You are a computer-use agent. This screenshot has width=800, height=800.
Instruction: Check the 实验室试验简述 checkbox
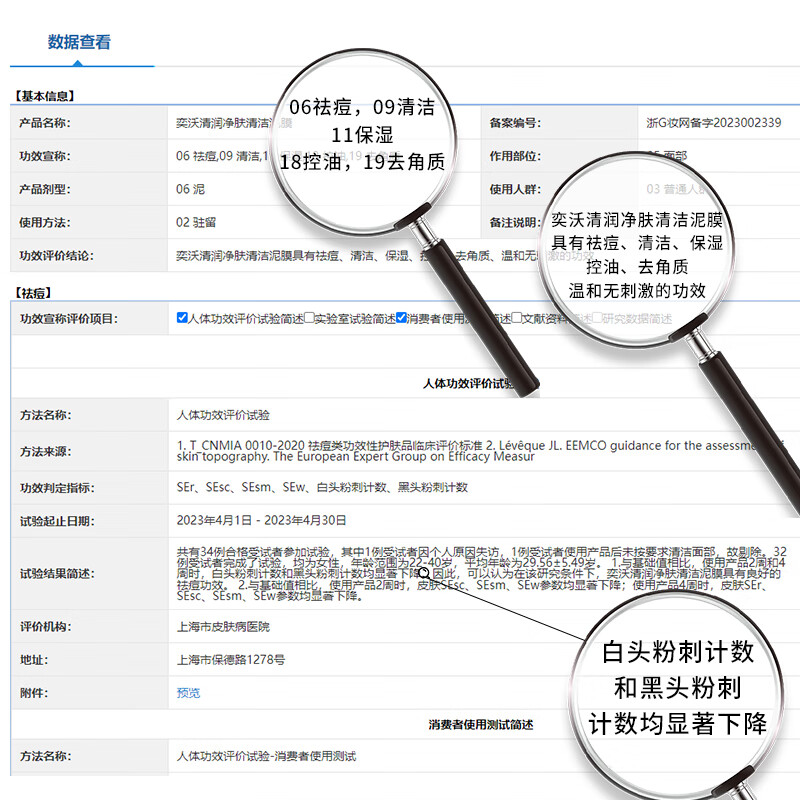pos(309,318)
